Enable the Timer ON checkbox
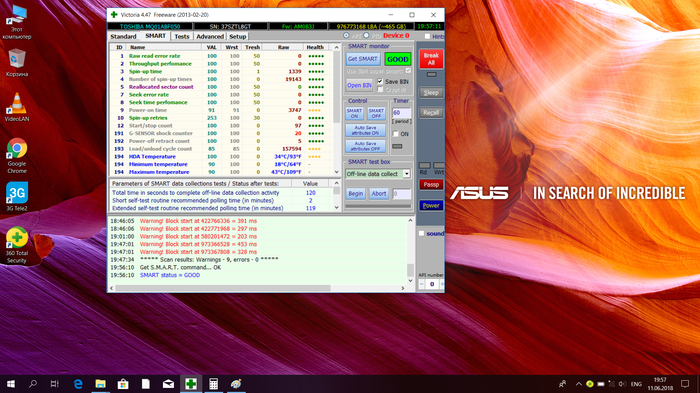Viewport: 700px width, 393px height. [x=396, y=134]
